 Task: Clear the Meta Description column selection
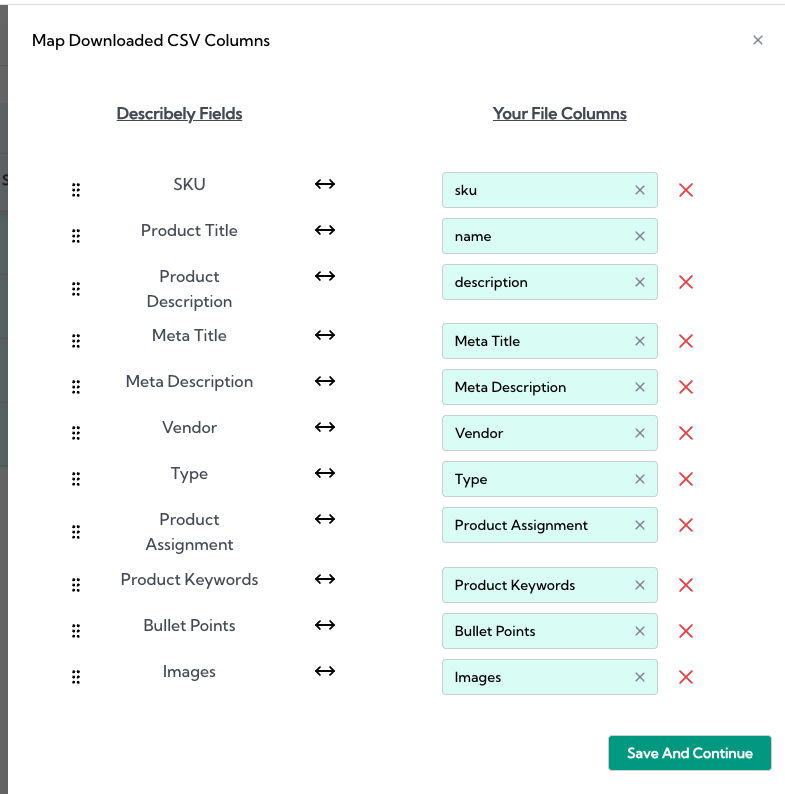point(640,387)
